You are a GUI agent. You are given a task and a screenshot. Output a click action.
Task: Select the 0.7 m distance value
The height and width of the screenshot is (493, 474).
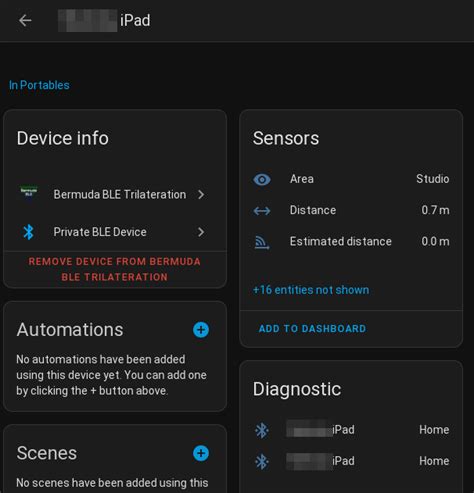point(435,210)
